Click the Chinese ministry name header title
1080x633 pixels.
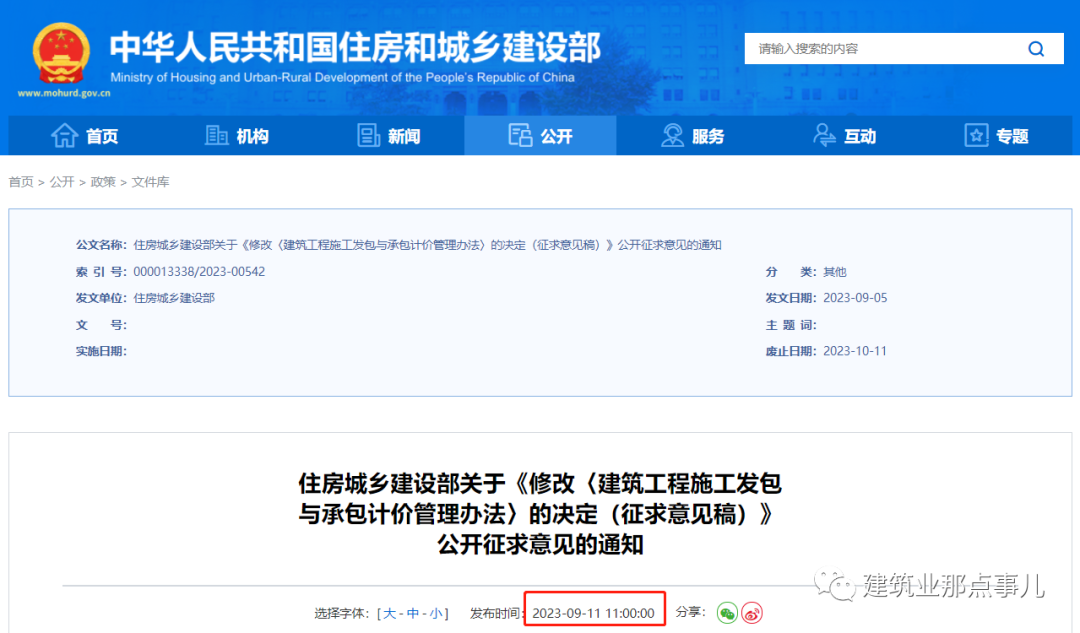pos(355,47)
